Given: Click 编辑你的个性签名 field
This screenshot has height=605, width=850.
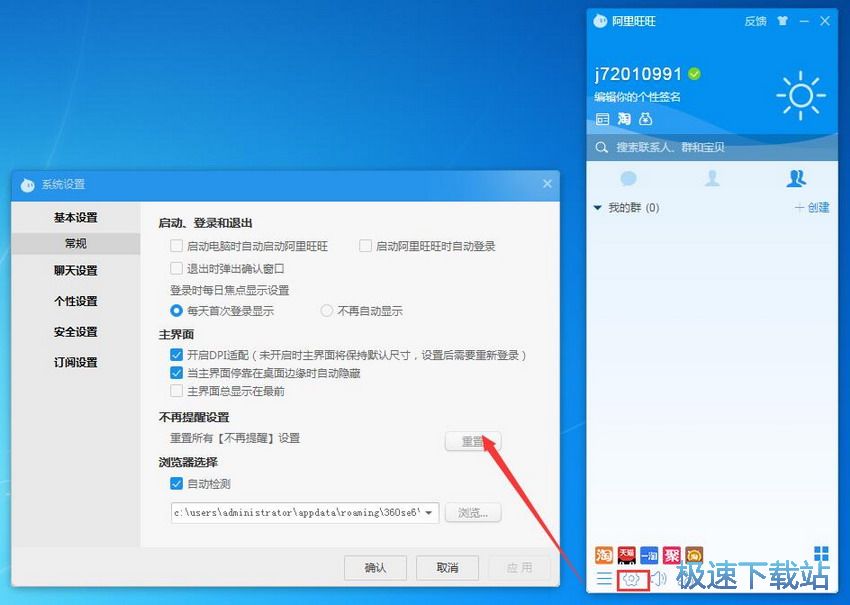Looking at the screenshot, I should 637,97.
